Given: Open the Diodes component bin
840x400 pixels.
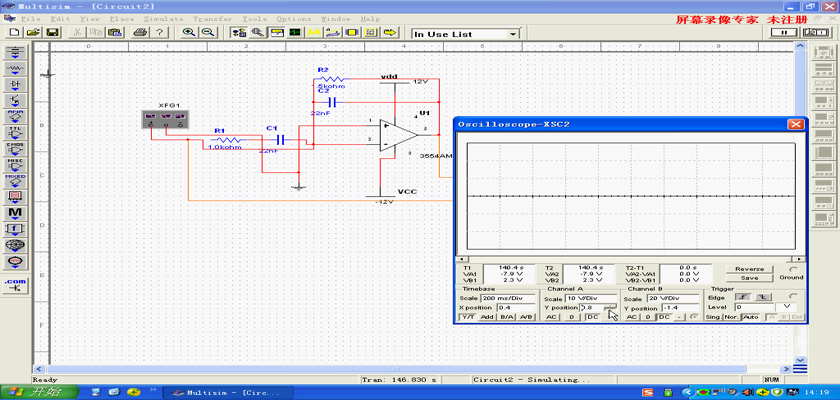Looking at the screenshot, I should (x=16, y=85).
